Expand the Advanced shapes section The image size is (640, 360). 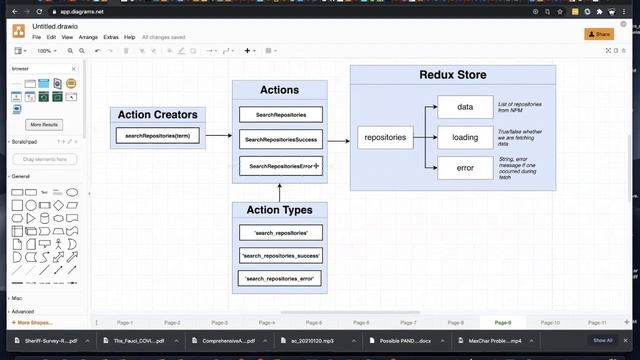coord(22,311)
